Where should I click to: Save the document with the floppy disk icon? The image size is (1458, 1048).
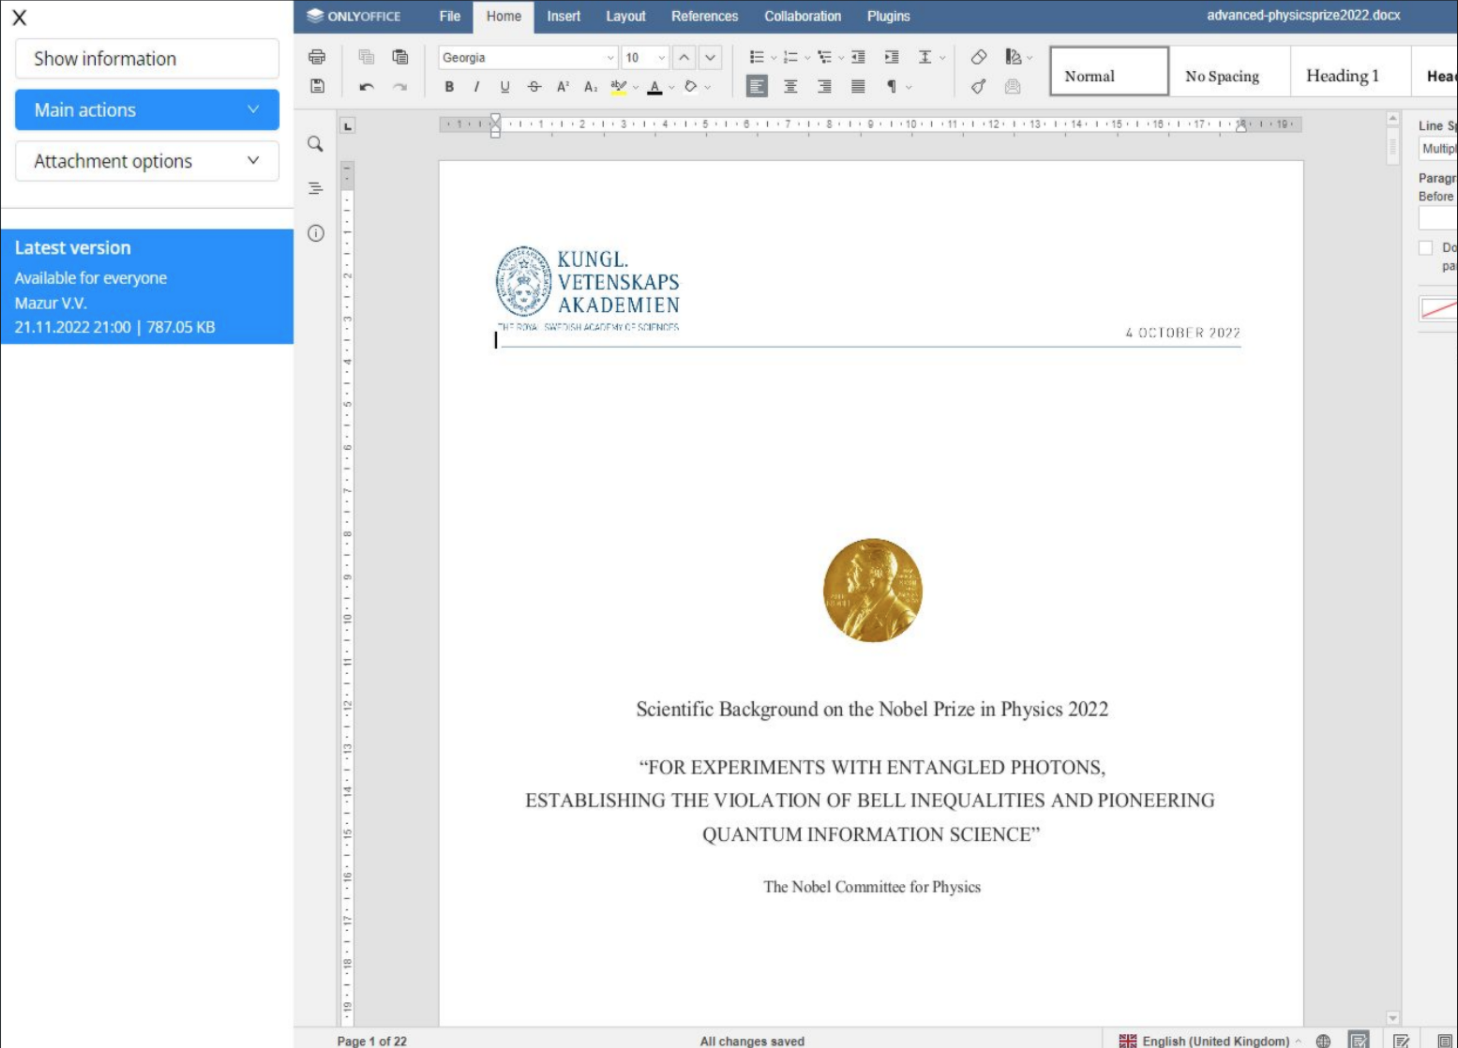pyautogui.click(x=317, y=86)
